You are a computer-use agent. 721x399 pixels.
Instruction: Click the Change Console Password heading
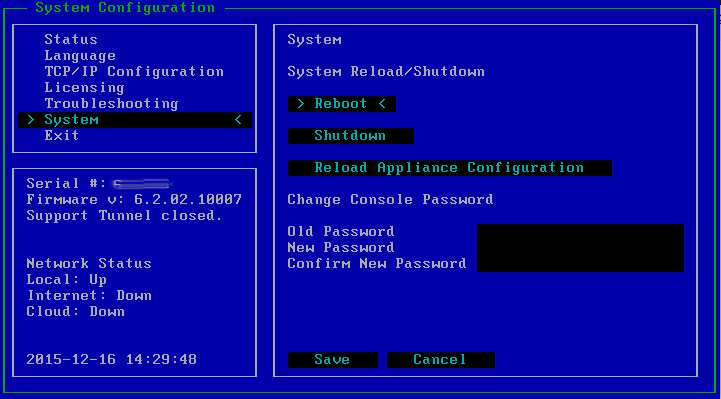pyautogui.click(x=390, y=200)
